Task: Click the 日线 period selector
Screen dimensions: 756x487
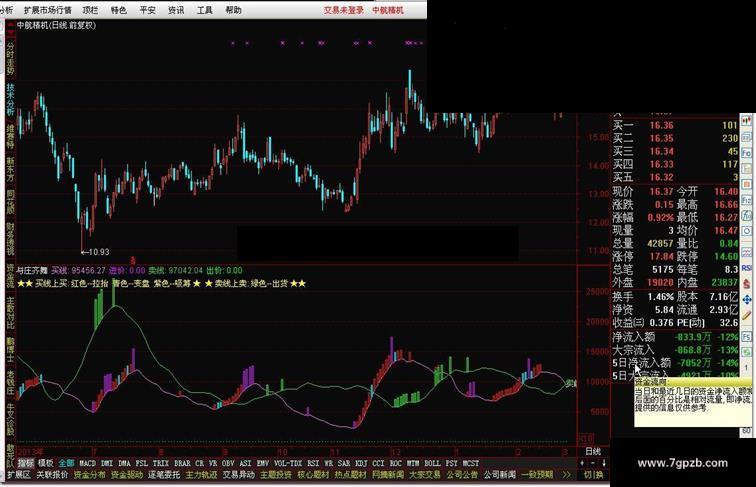Action: 593,451
